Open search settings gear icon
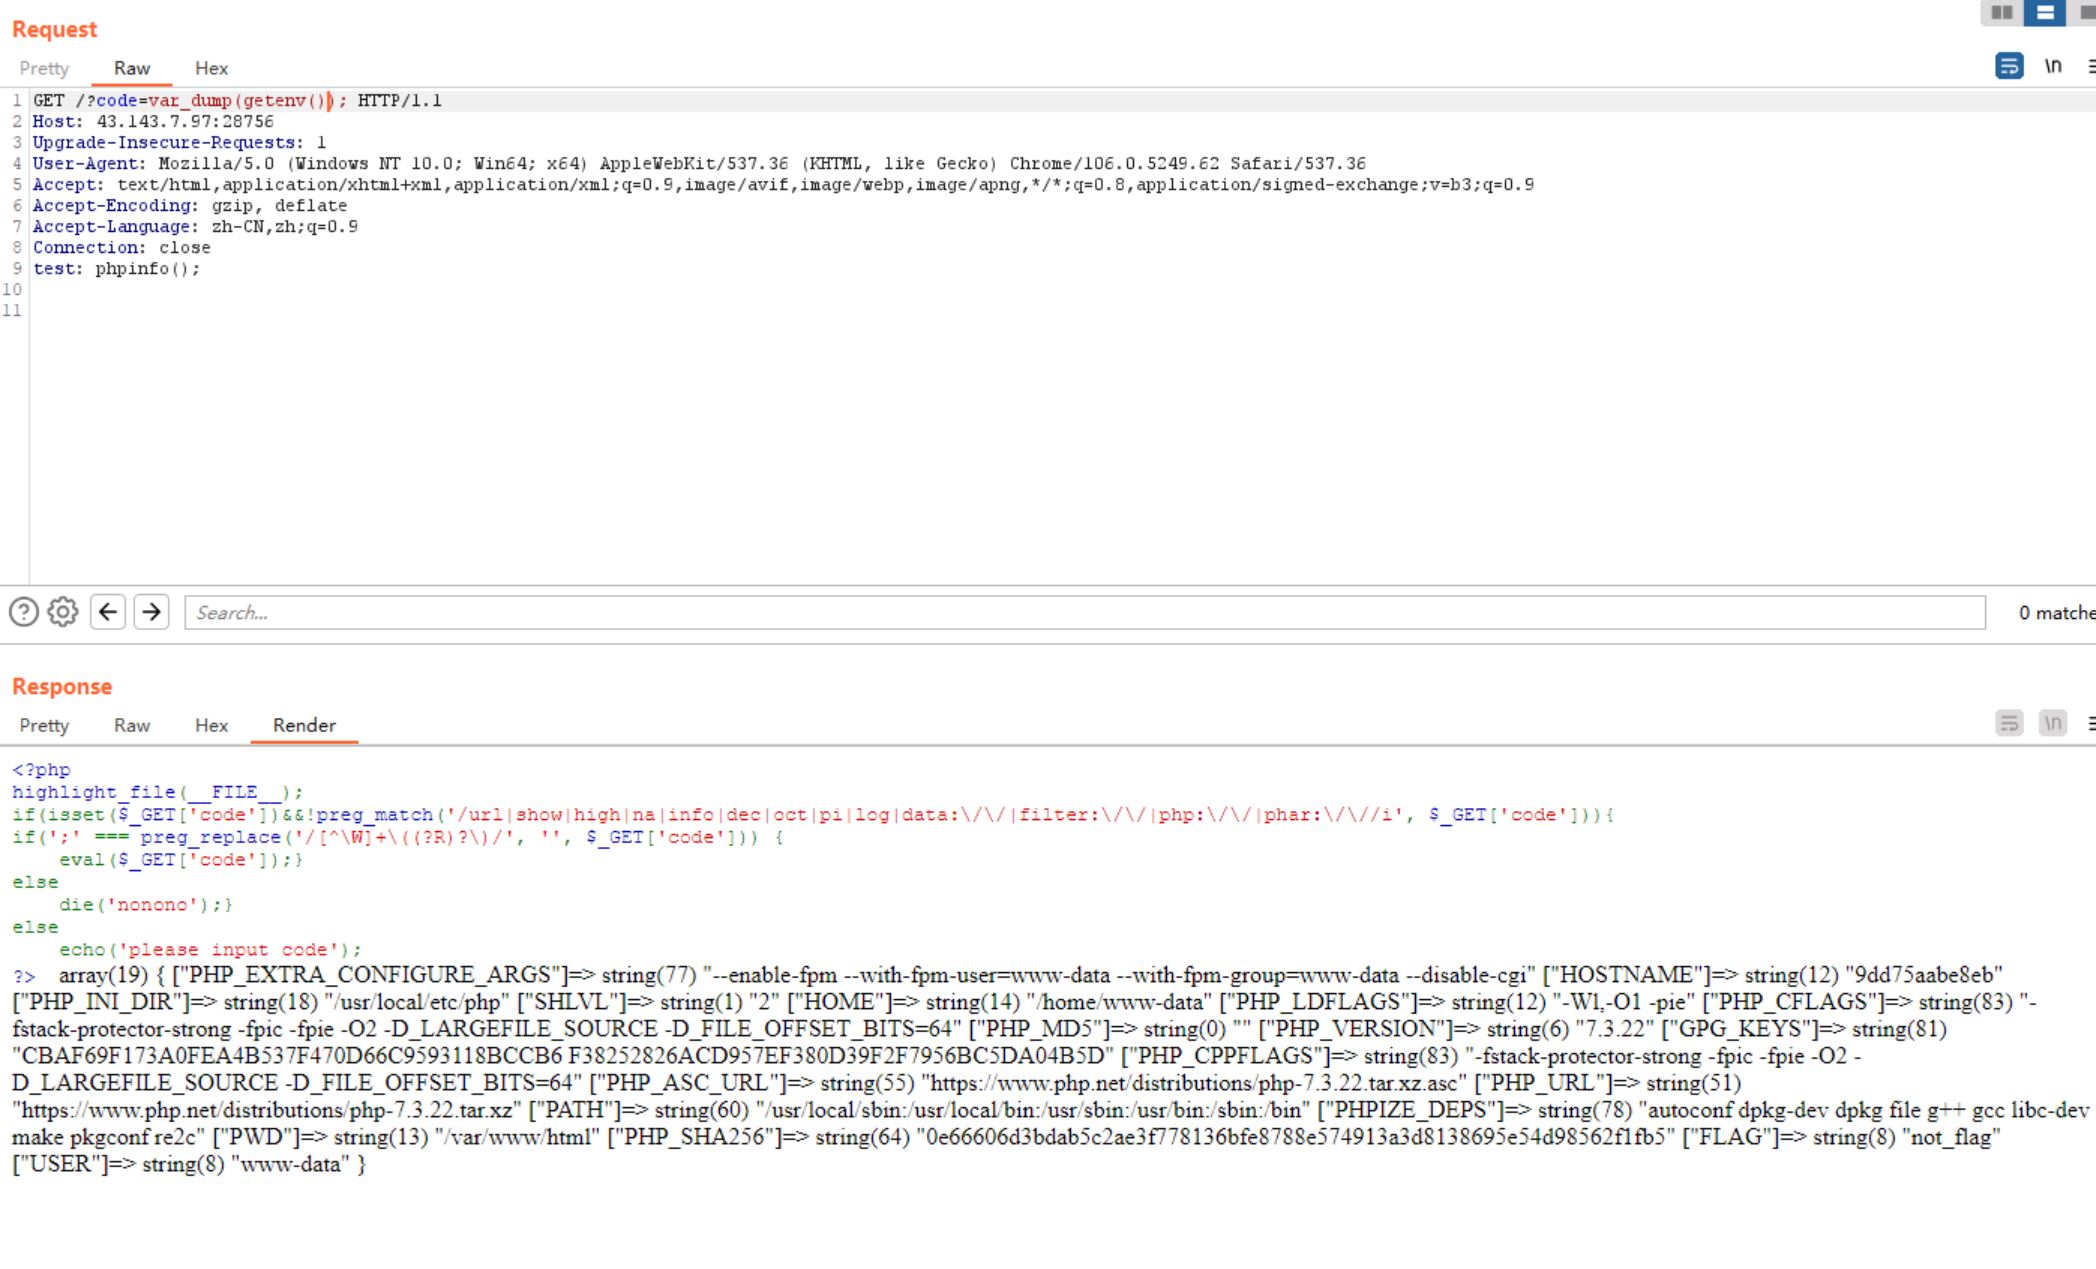 pyautogui.click(x=63, y=611)
